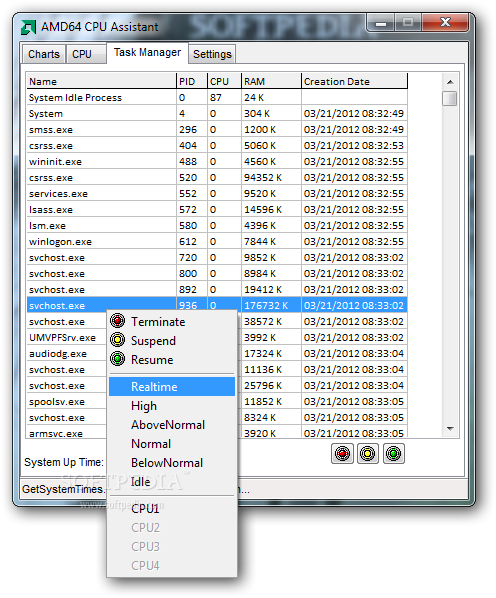Select the System Idle Process row
This screenshot has width=496, height=598.
(217, 98)
